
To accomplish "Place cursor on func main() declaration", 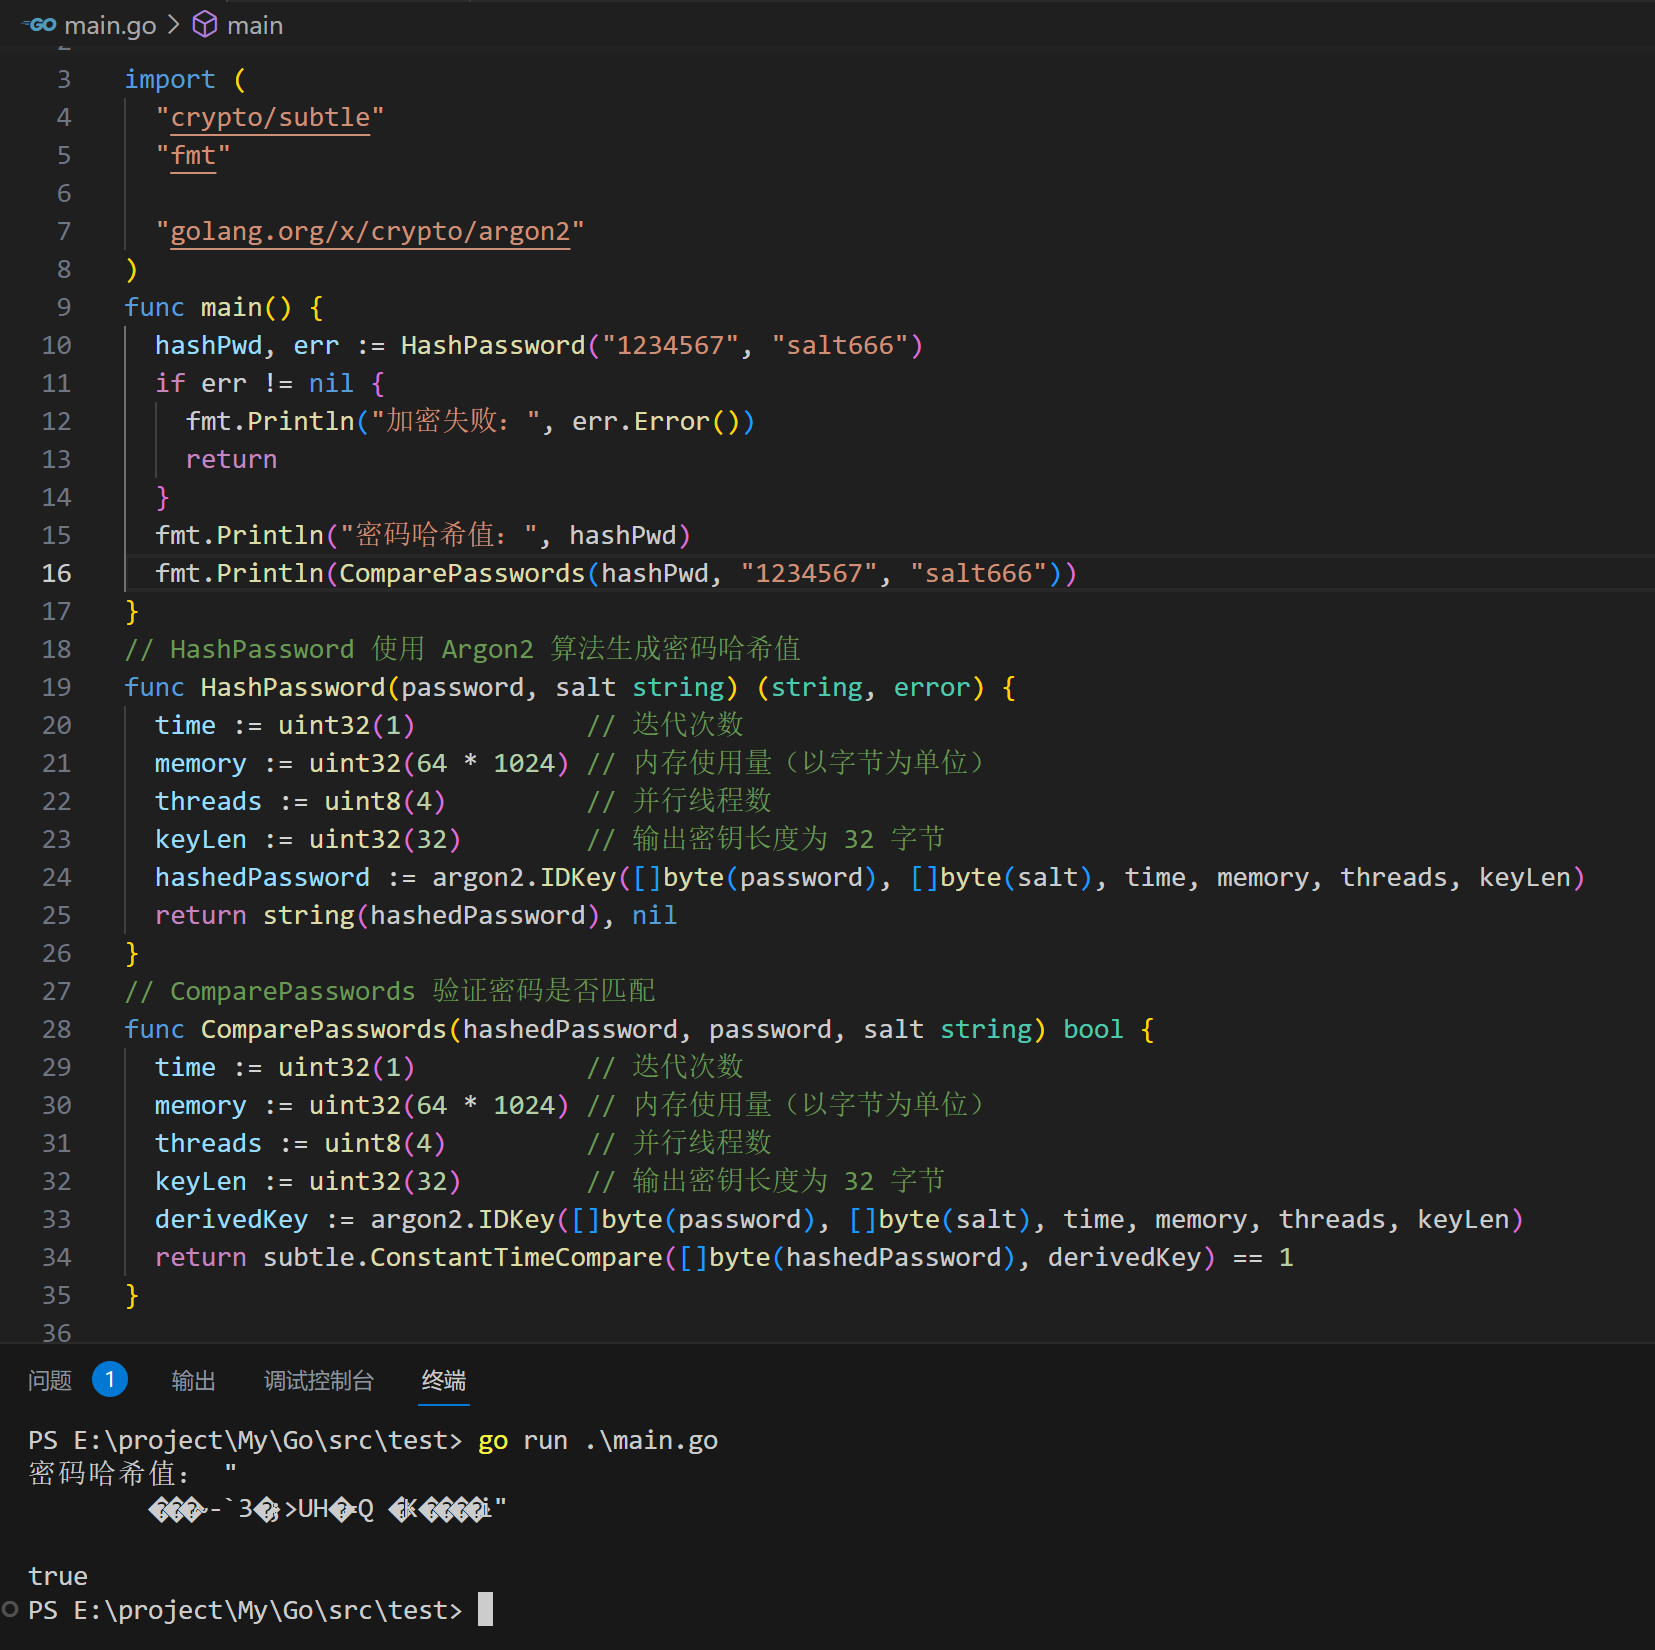I will point(223,308).
